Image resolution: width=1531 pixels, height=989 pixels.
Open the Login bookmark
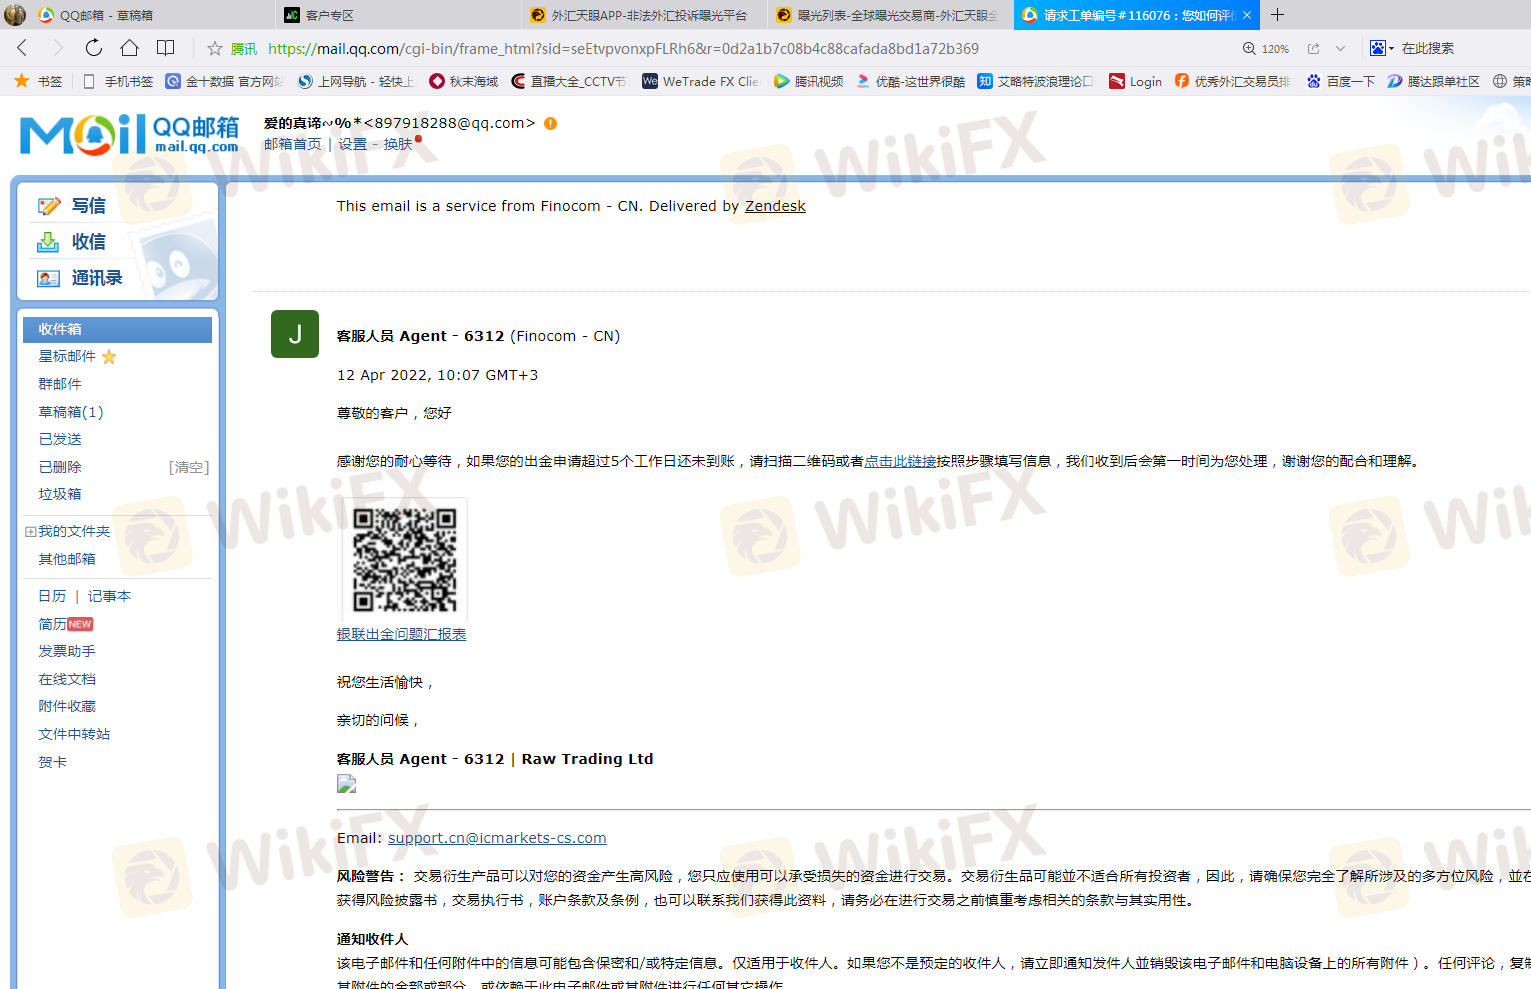[1135, 81]
